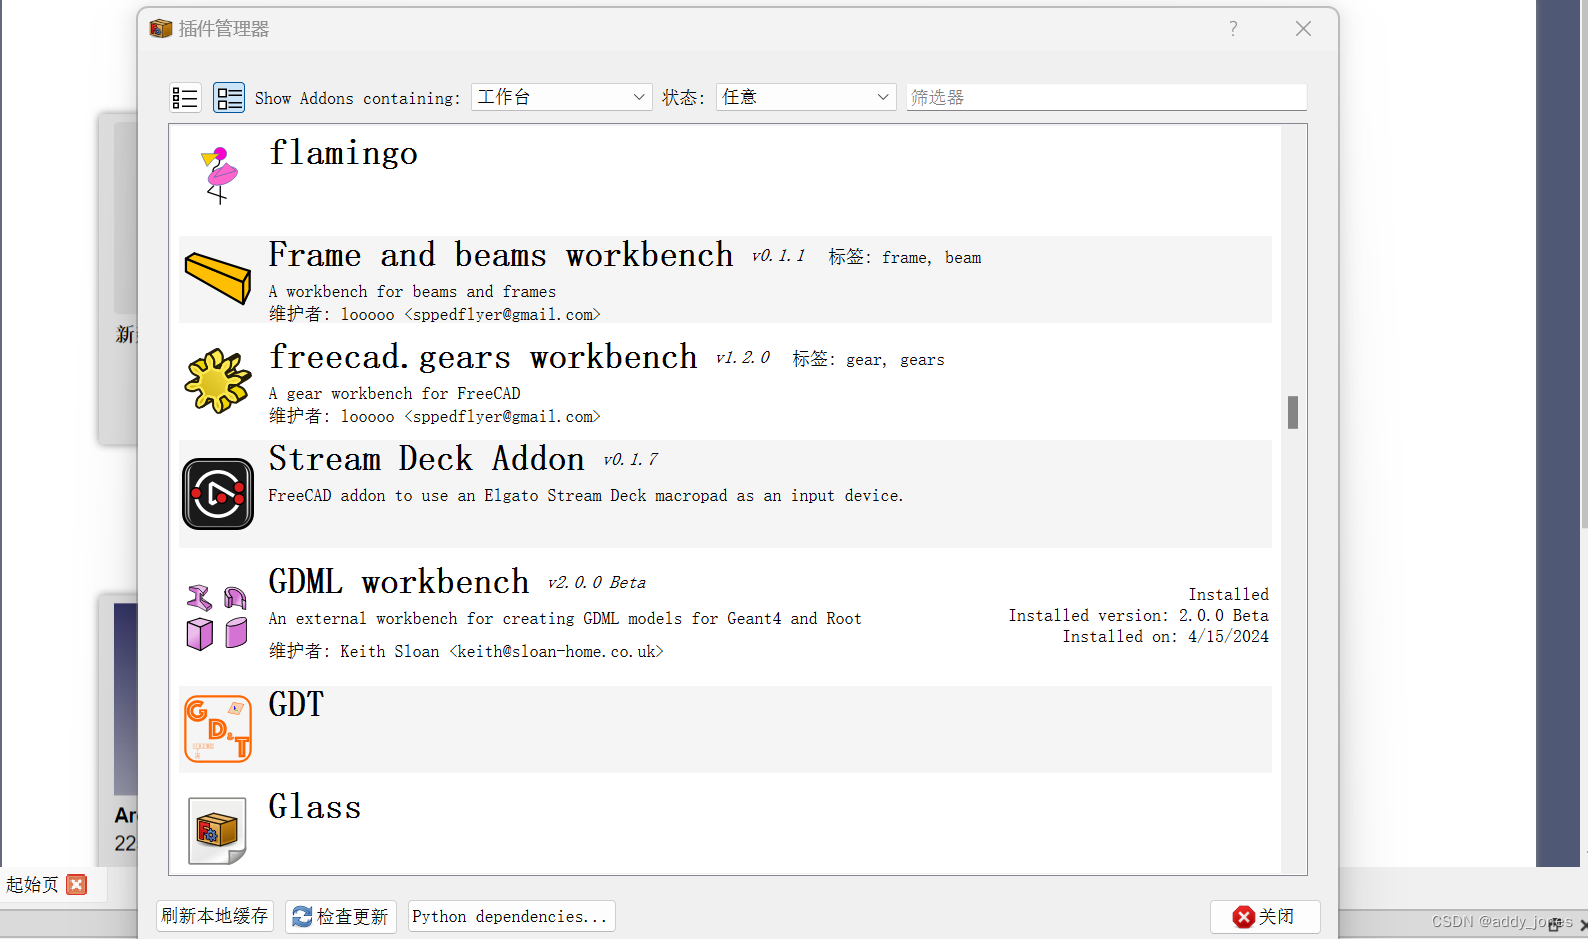The width and height of the screenshot is (1588, 939).
Task: Click the v2.0.0 Beta version label
Action: pos(597,583)
